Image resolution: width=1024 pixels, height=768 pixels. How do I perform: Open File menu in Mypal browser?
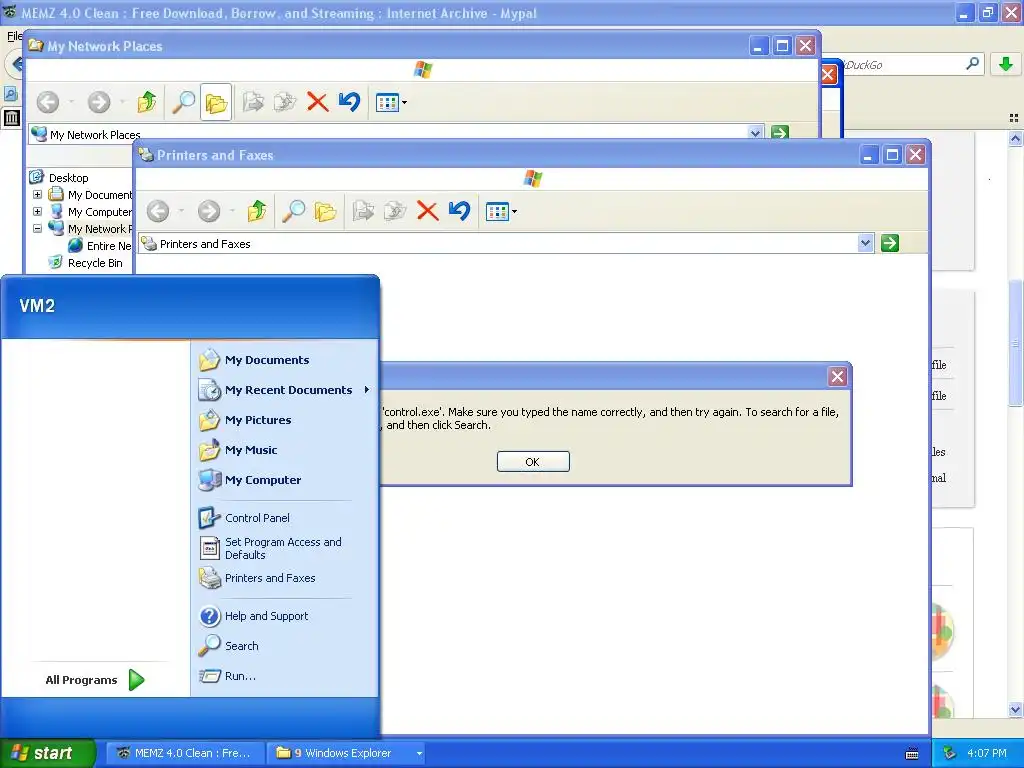pyautogui.click(x=14, y=36)
